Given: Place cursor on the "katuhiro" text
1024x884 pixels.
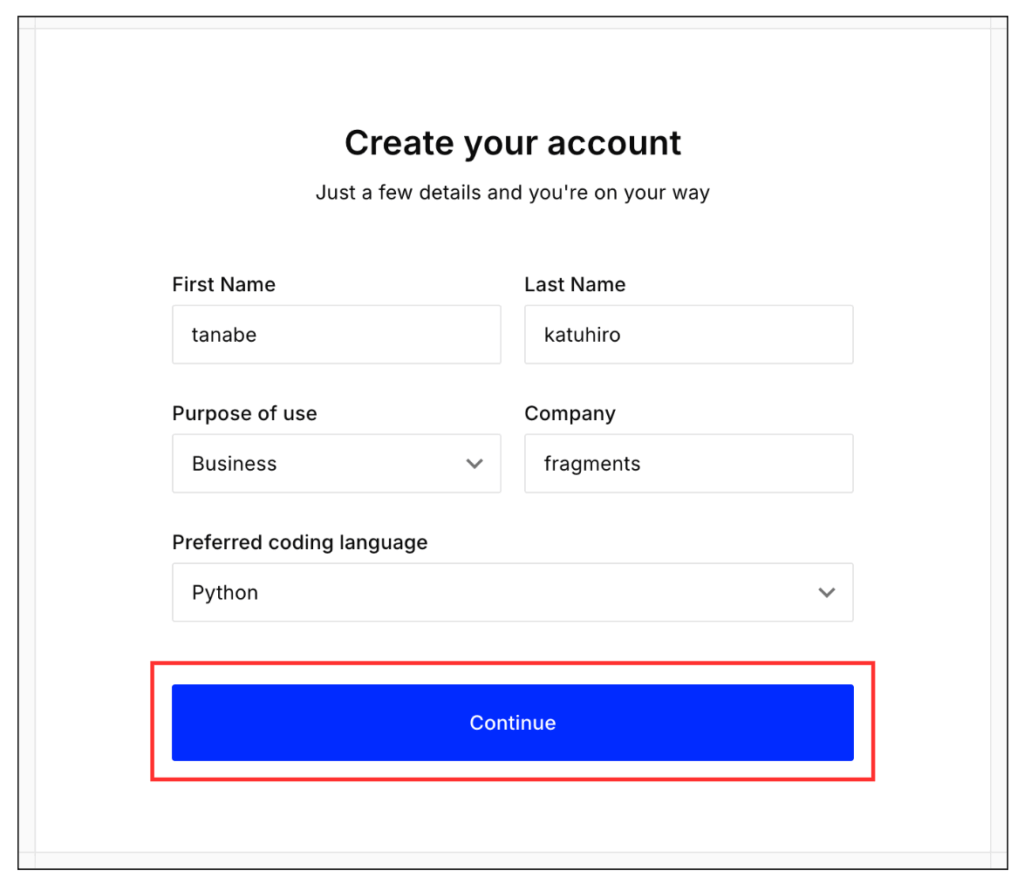Looking at the screenshot, I should click(582, 335).
